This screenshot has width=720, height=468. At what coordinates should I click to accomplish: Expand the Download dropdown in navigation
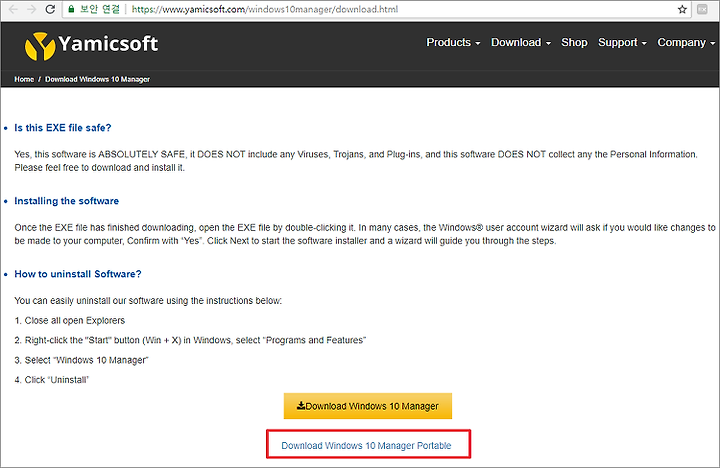521,42
